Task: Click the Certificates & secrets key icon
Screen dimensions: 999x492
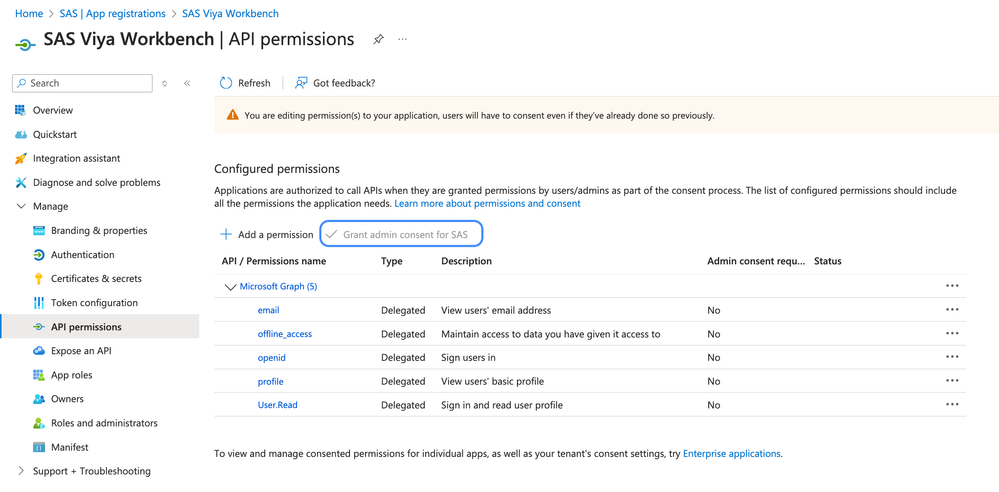Action: click(x=39, y=279)
